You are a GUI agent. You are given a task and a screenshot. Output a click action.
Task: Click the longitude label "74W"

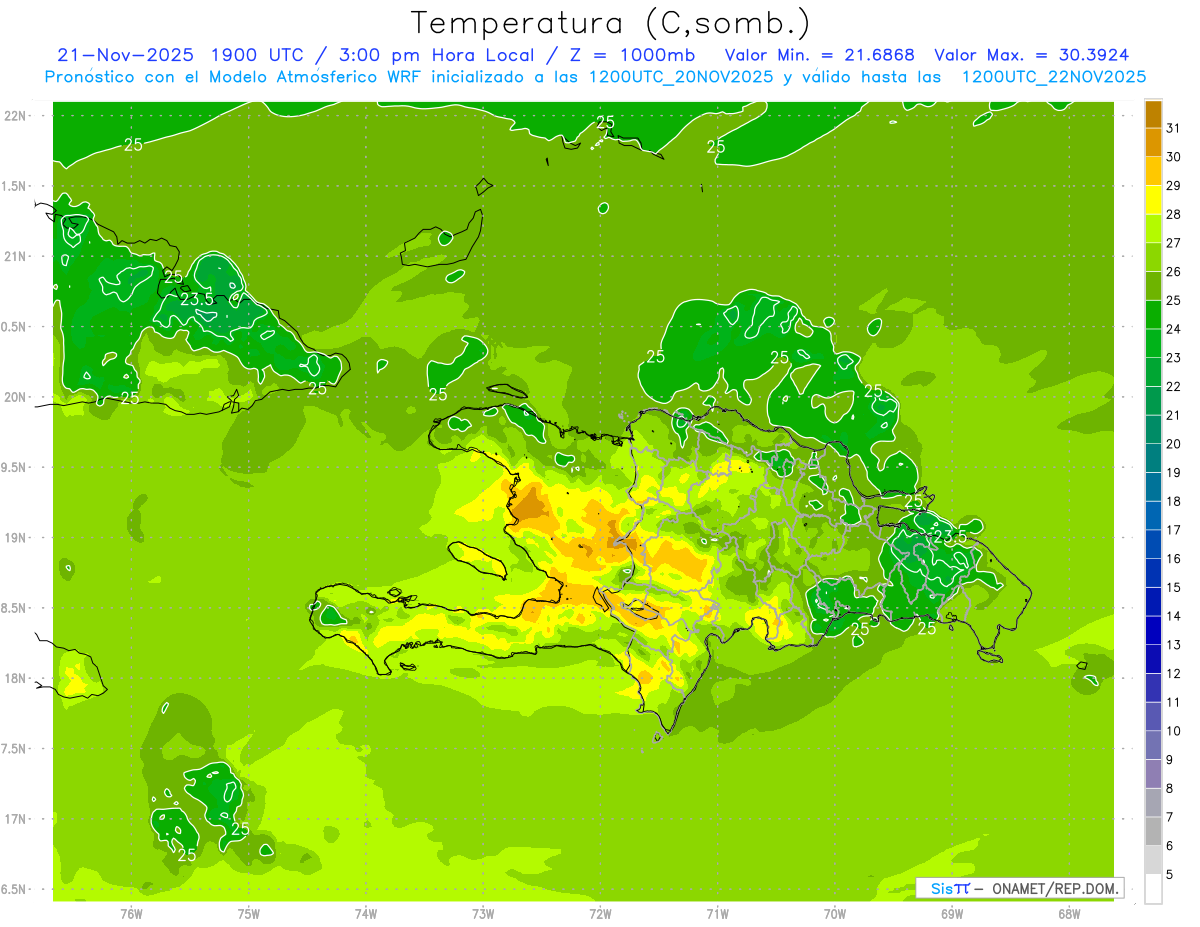click(366, 914)
